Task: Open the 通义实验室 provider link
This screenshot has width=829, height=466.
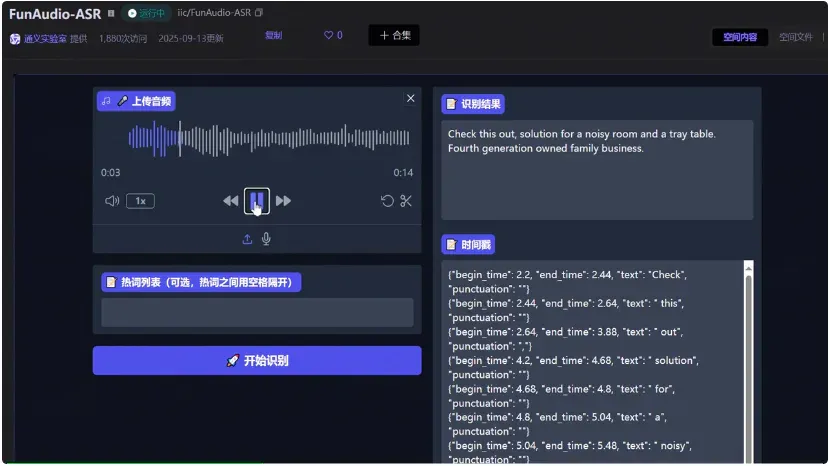Action: click(45, 39)
